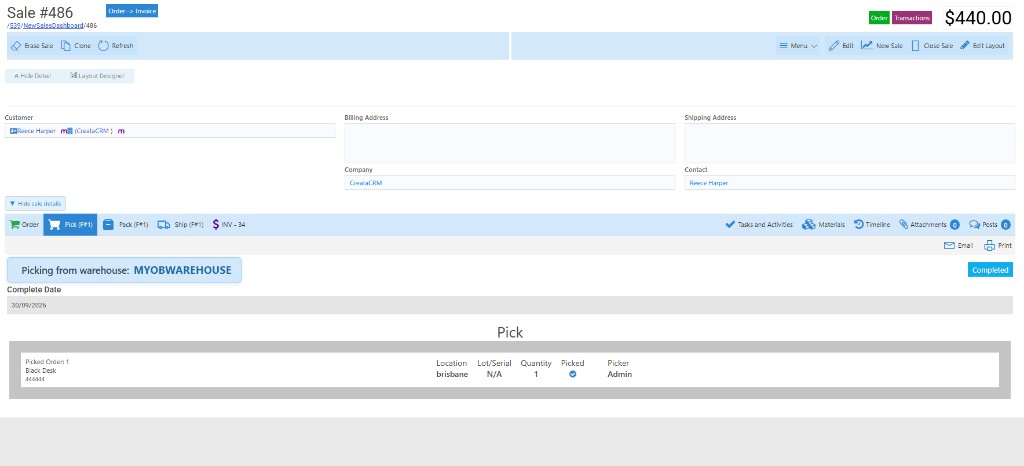
Task: Click the Edit pencil icon
Action: click(x=833, y=46)
